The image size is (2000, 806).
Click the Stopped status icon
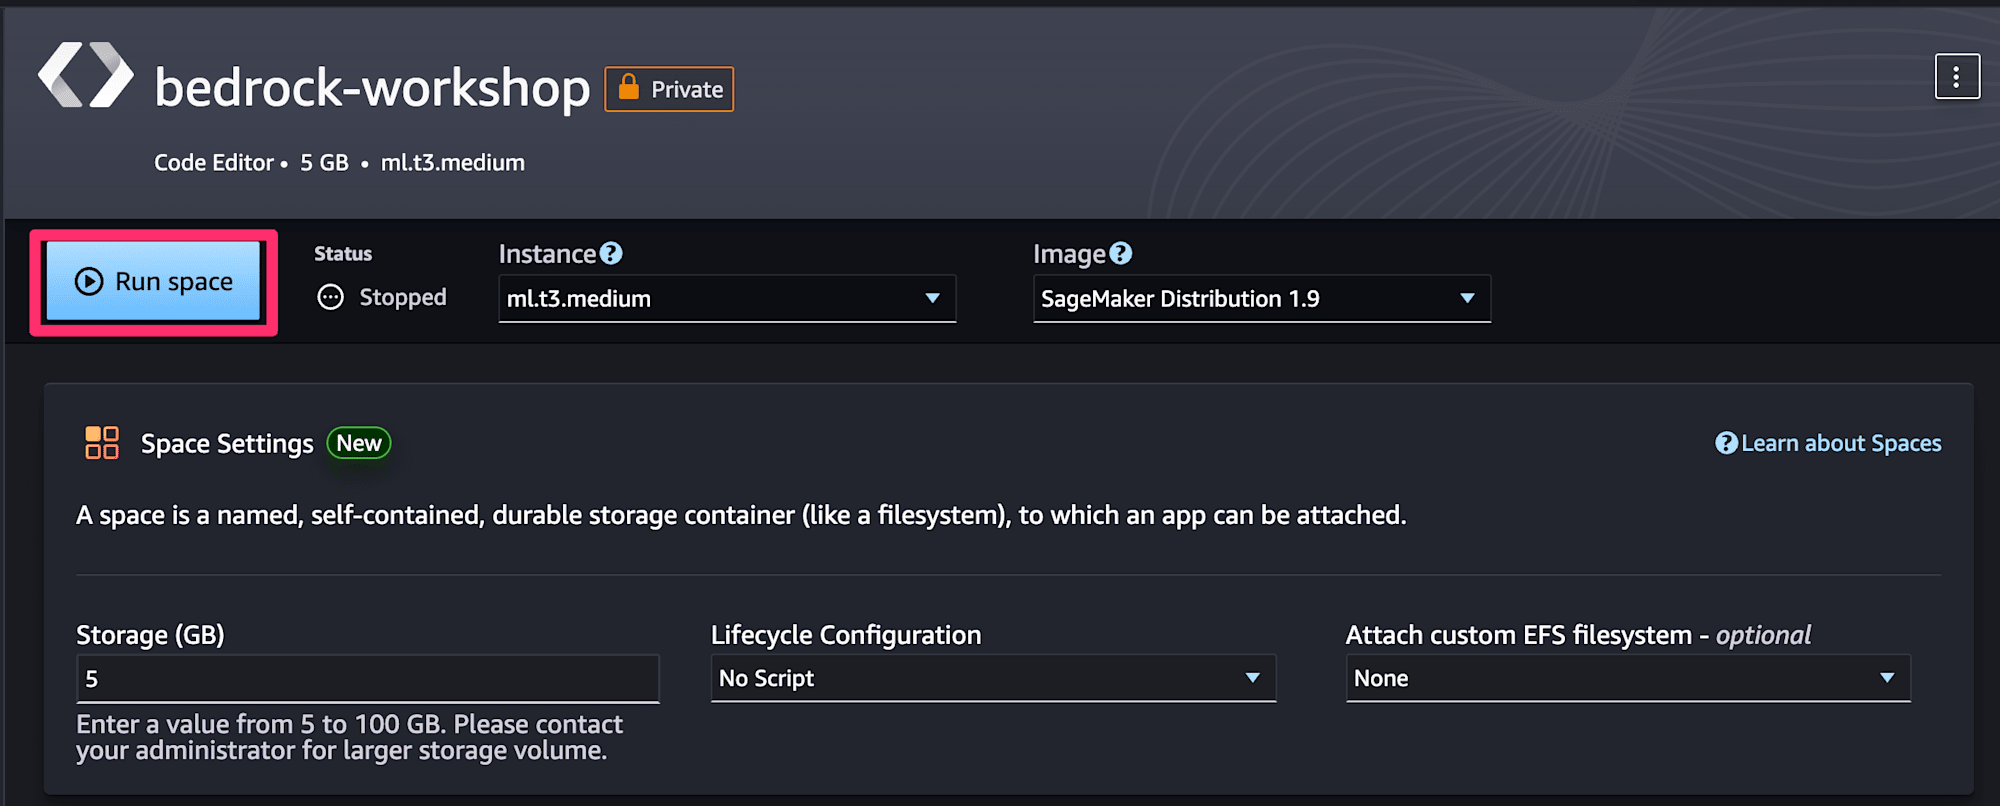pos(330,297)
